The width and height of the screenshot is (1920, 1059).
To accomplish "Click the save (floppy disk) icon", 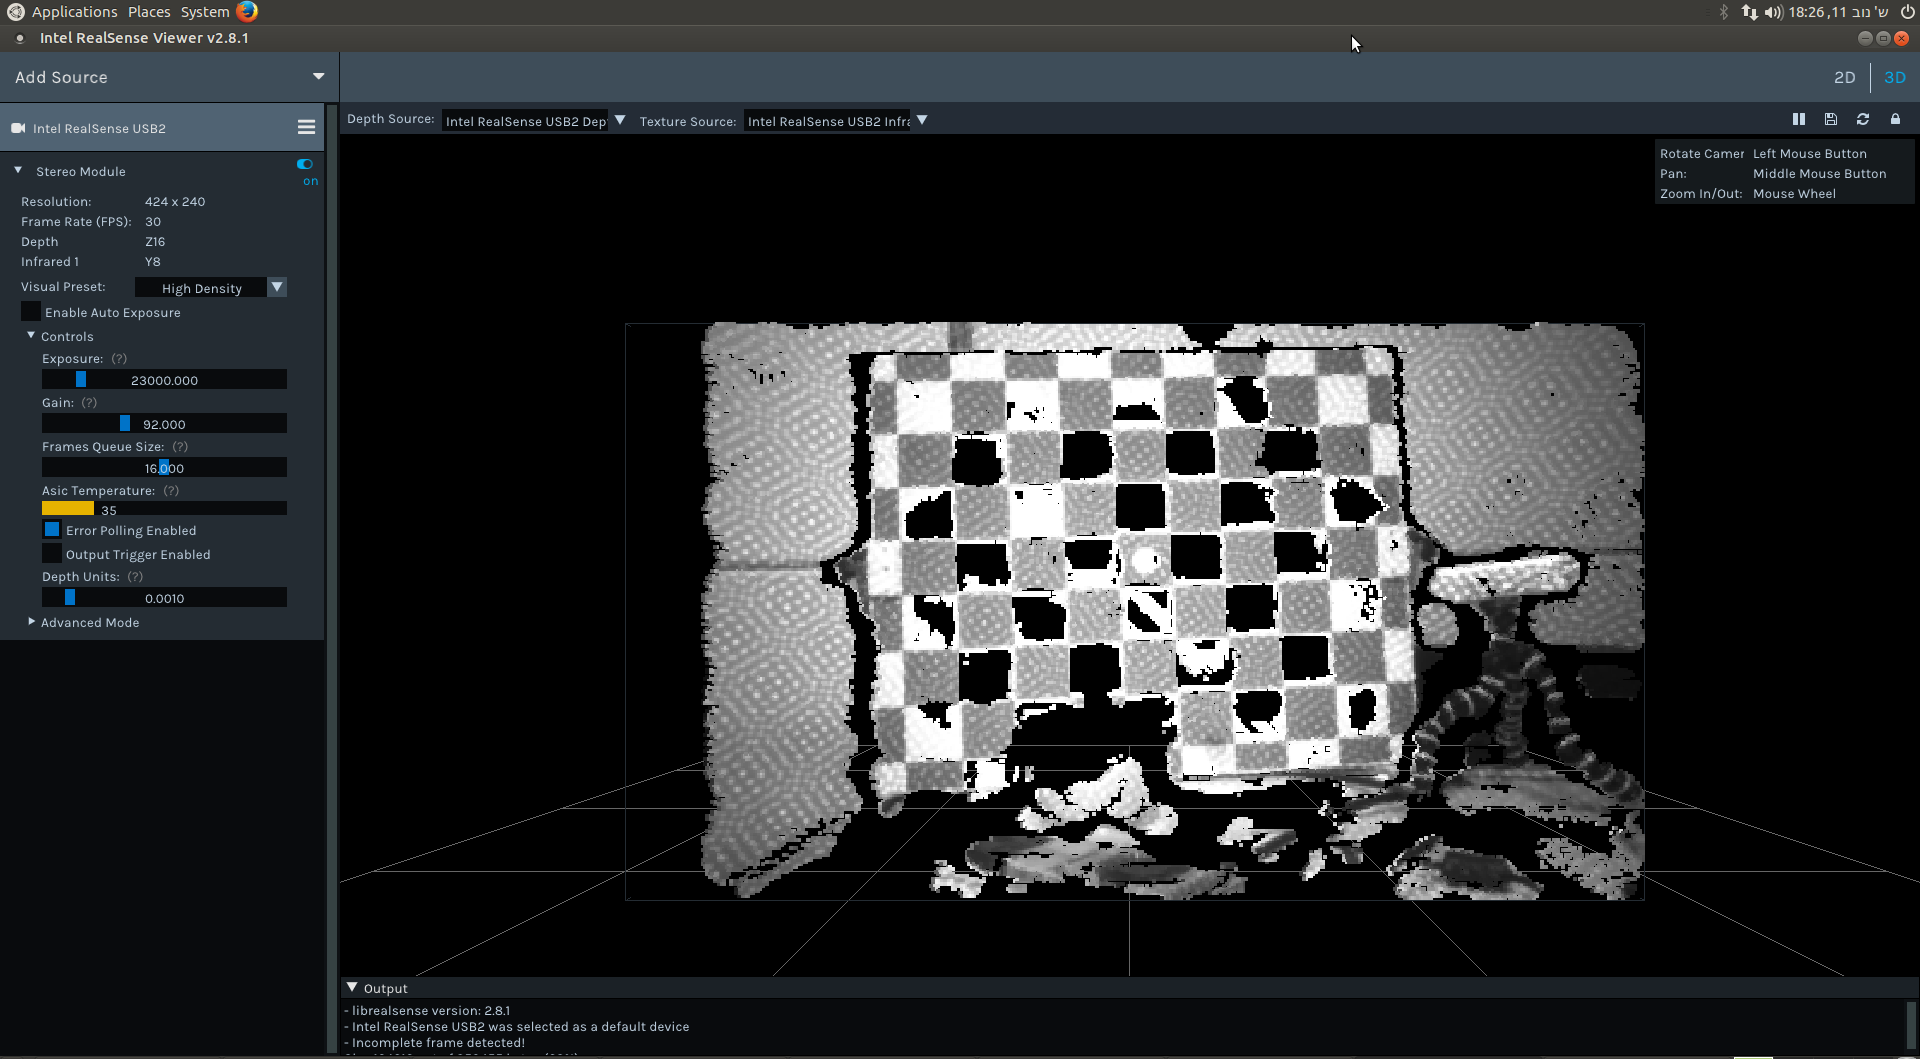I will [x=1830, y=119].
